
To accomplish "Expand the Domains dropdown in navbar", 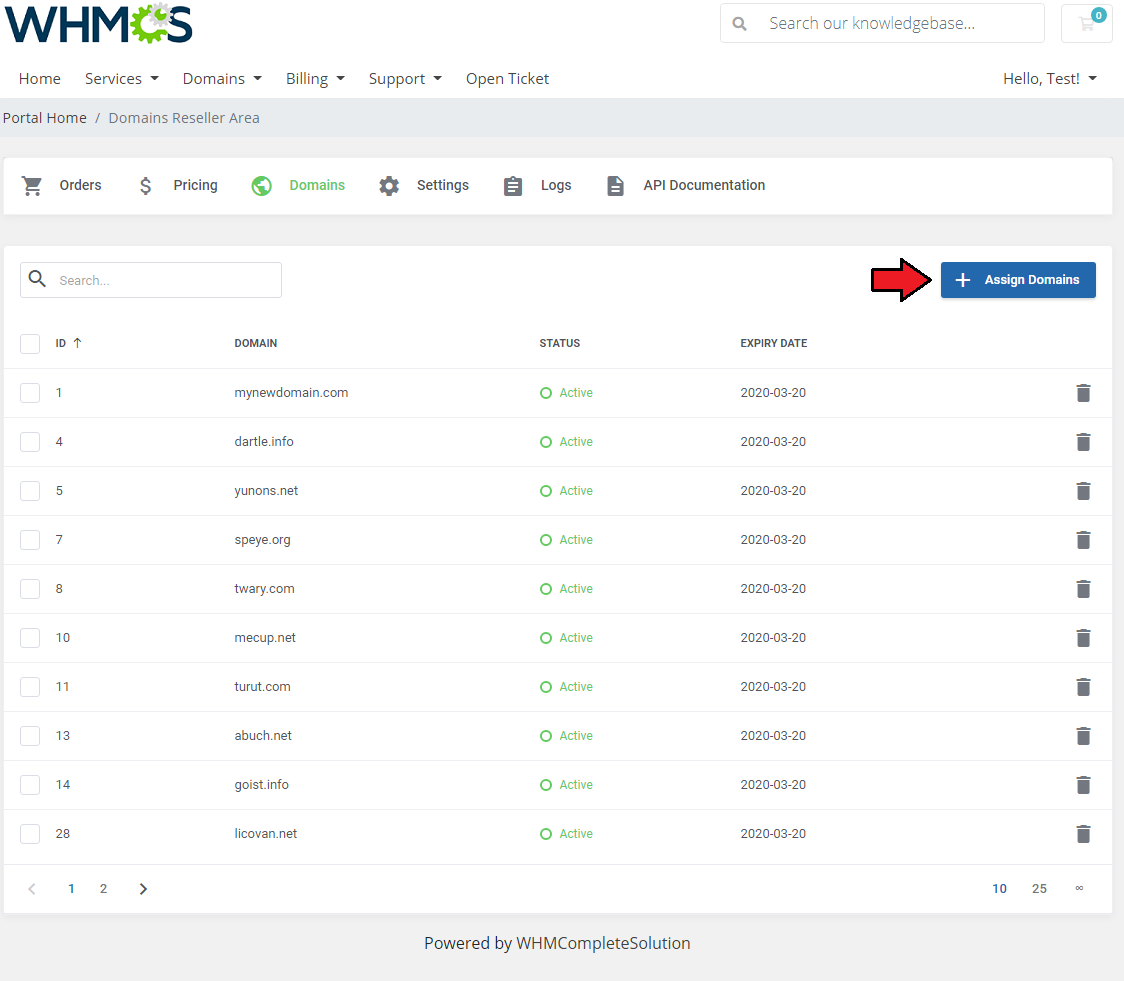I will tap(222, 79).
